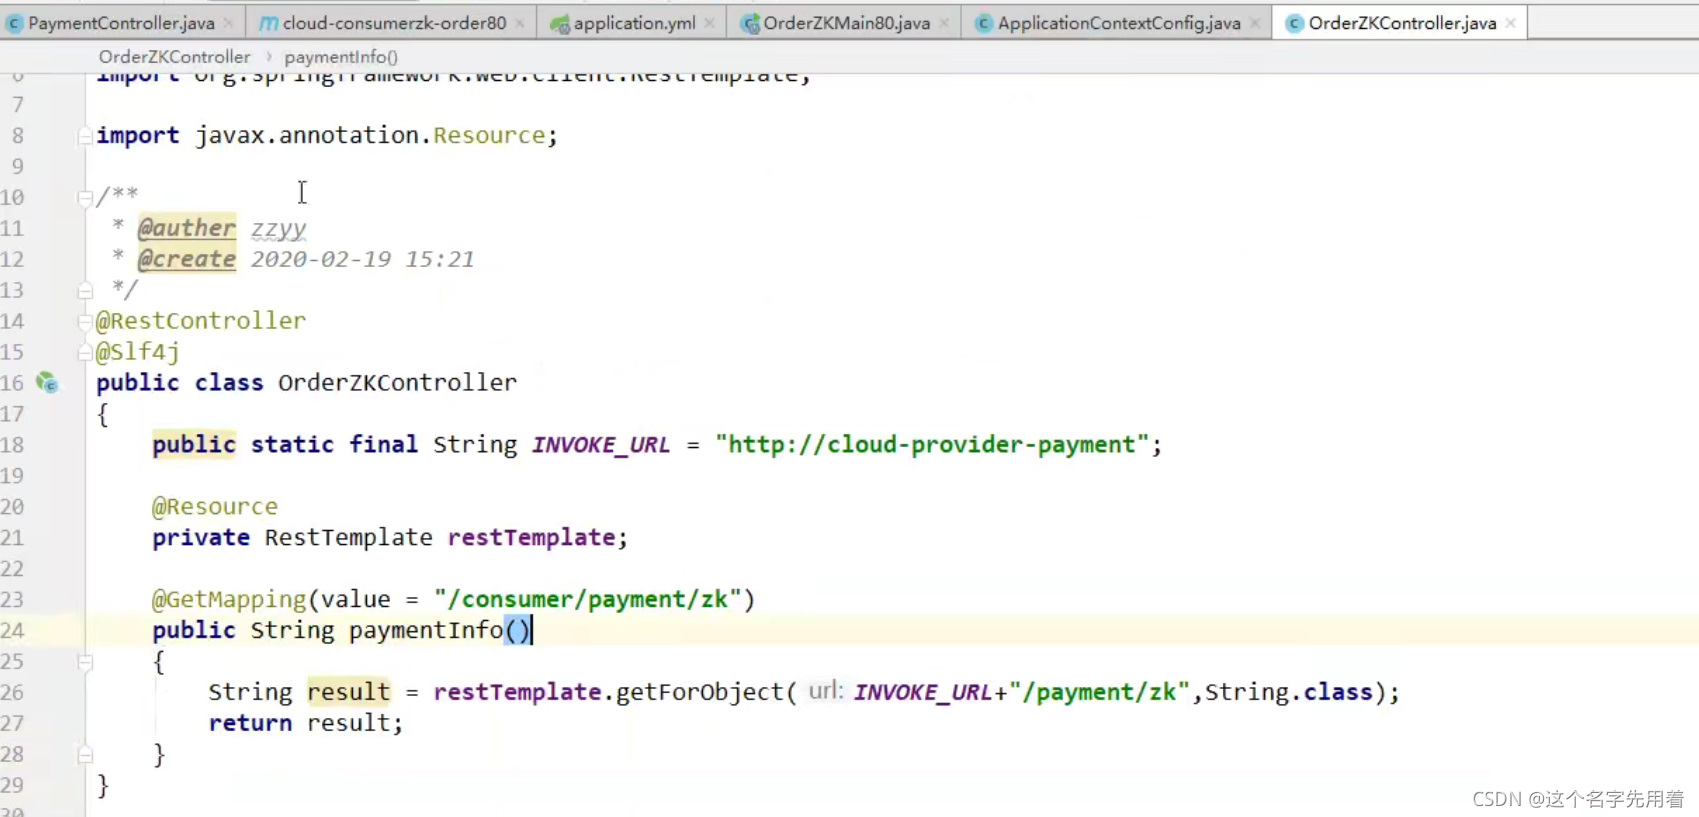Click the PaymentController.java class file icon
The image size is (1699, 817).
14,23
